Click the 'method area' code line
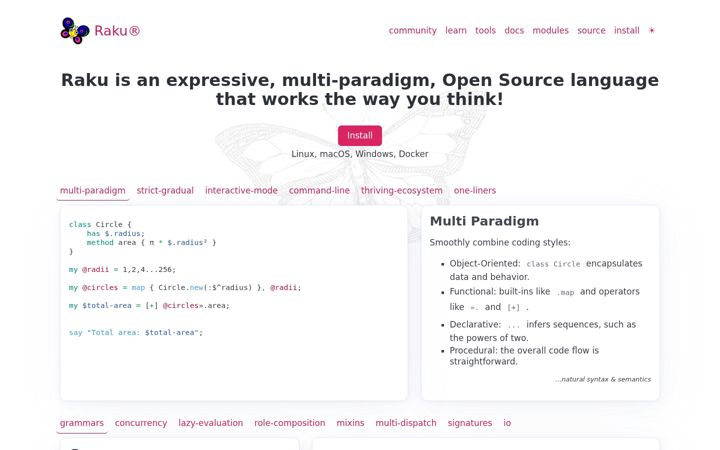Screen dimensions: 720x450 [x=151, y=242]
